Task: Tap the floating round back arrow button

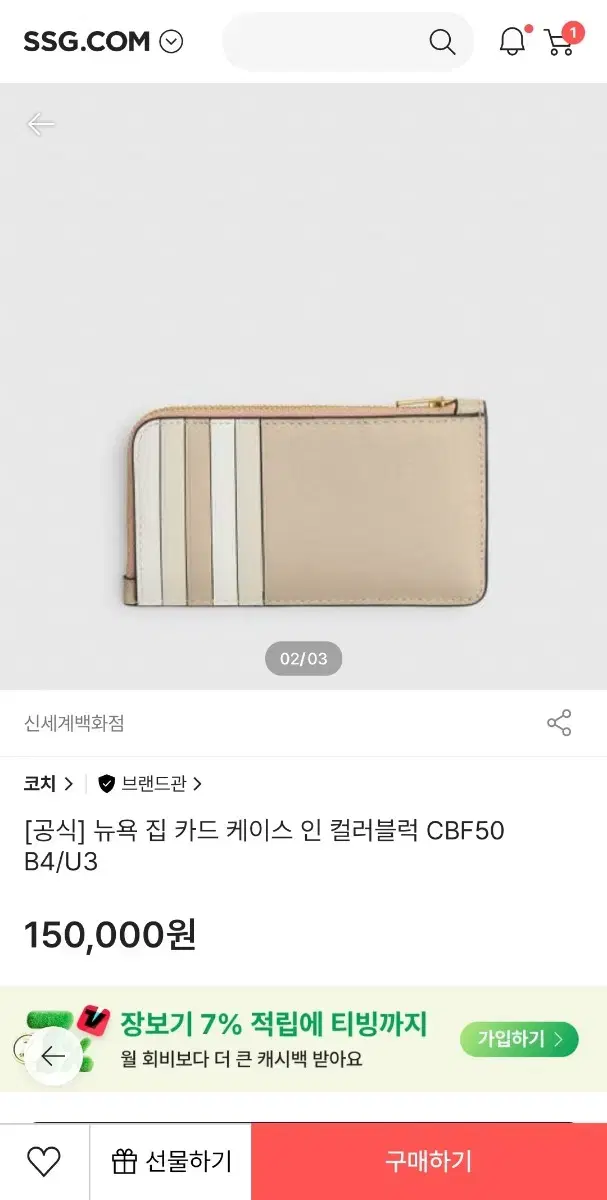Action: tap(52, 1056)
